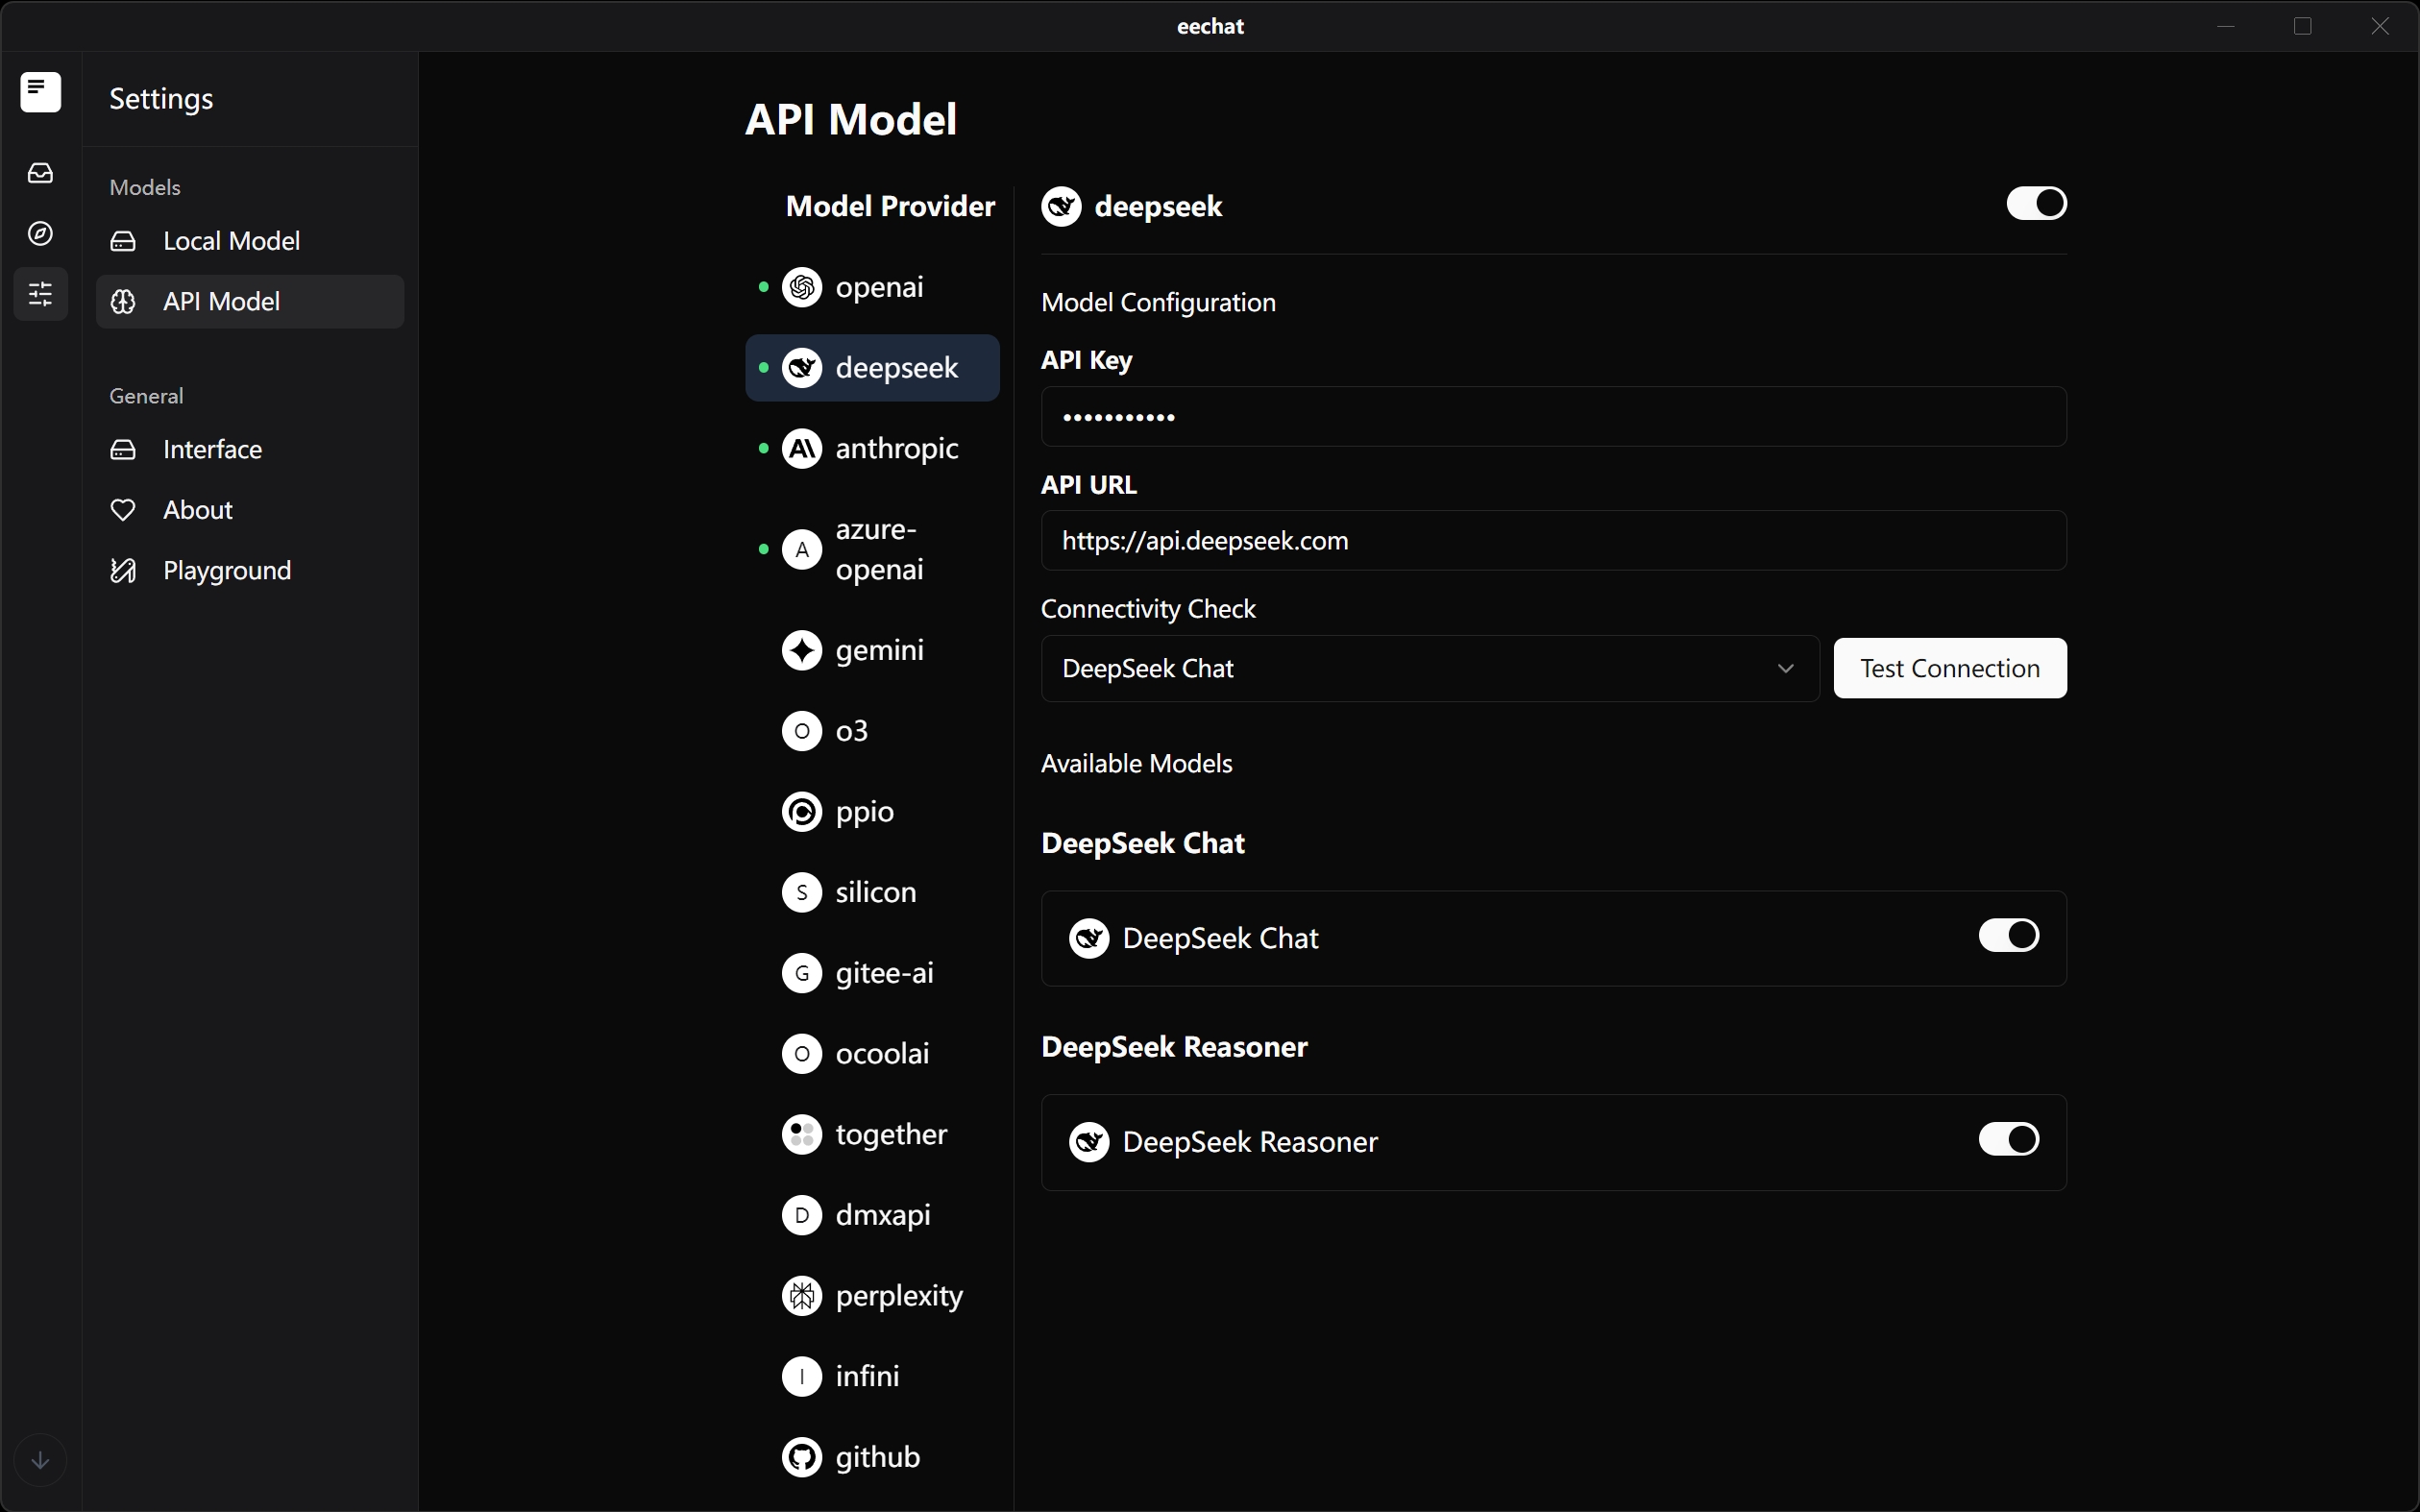This screenshot has width=2420, height=1512.
Task: Open the Local Model settings page
Action: coord(231,241)
